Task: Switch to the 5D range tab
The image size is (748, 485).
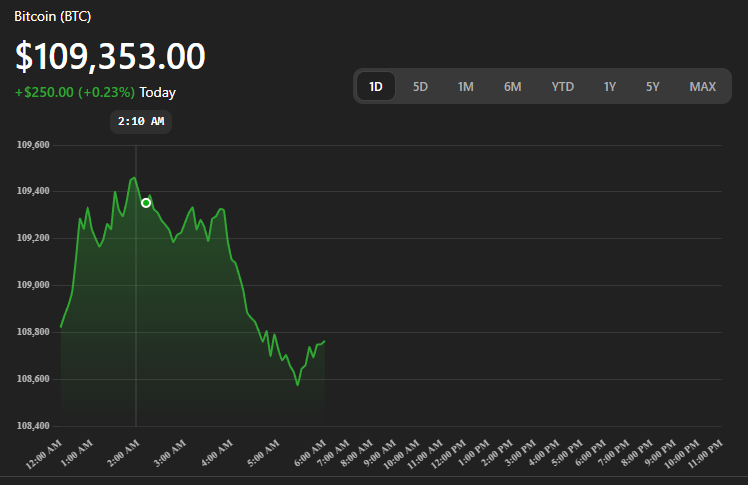Action: (x=420, y=87)
